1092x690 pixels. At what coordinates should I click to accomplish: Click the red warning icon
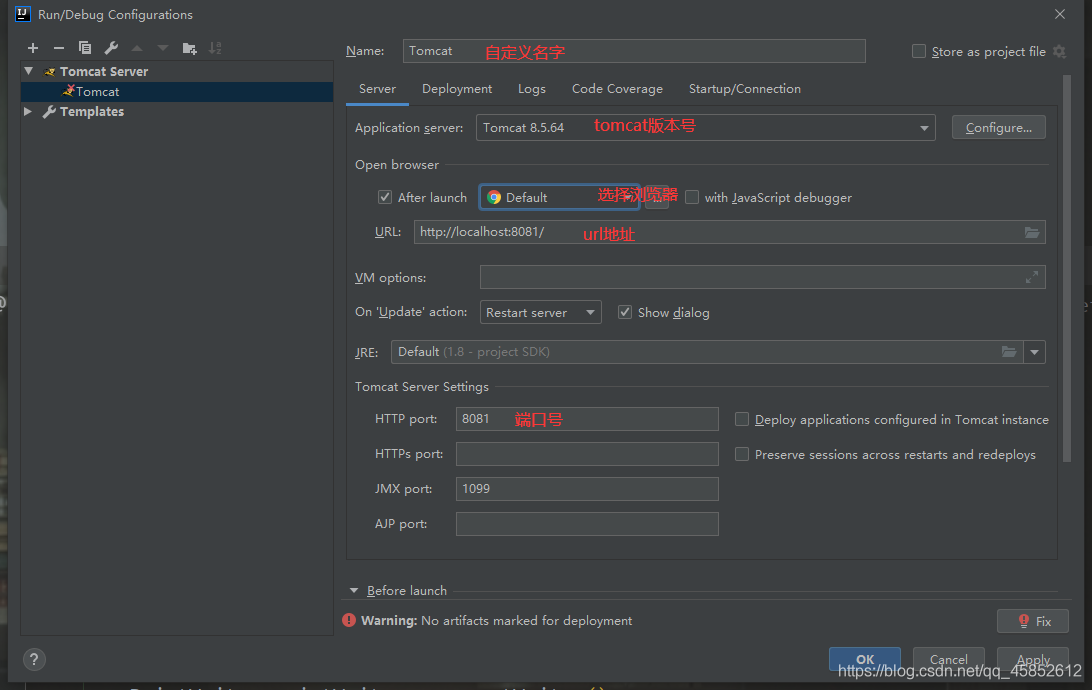(349, 620)
